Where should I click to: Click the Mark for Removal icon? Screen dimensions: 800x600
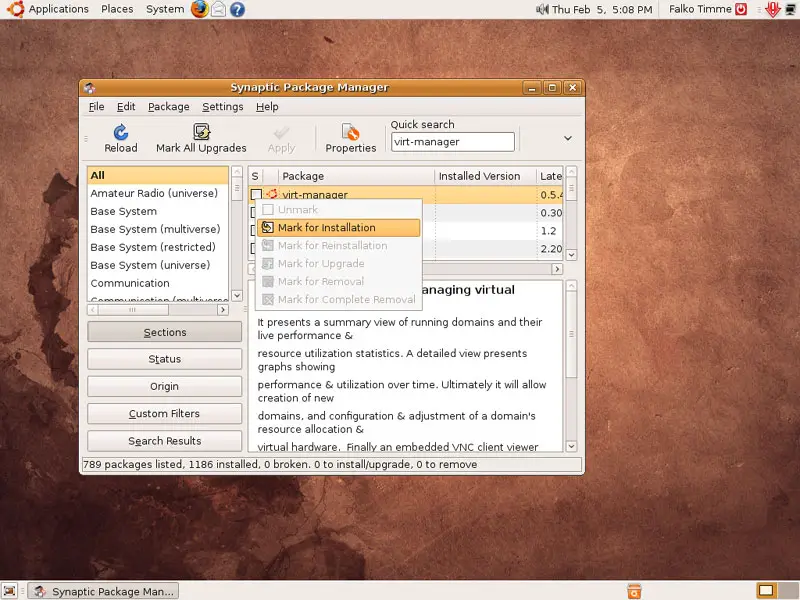268,281
